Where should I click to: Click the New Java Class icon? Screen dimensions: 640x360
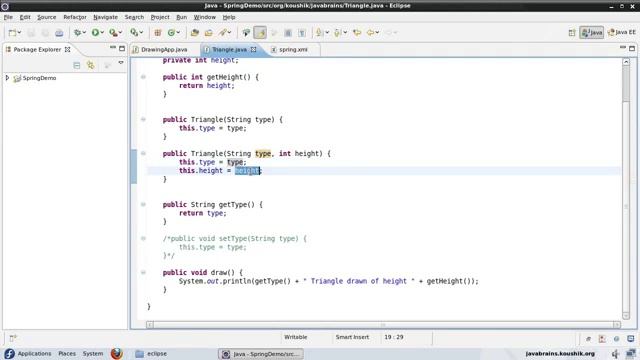171,33
